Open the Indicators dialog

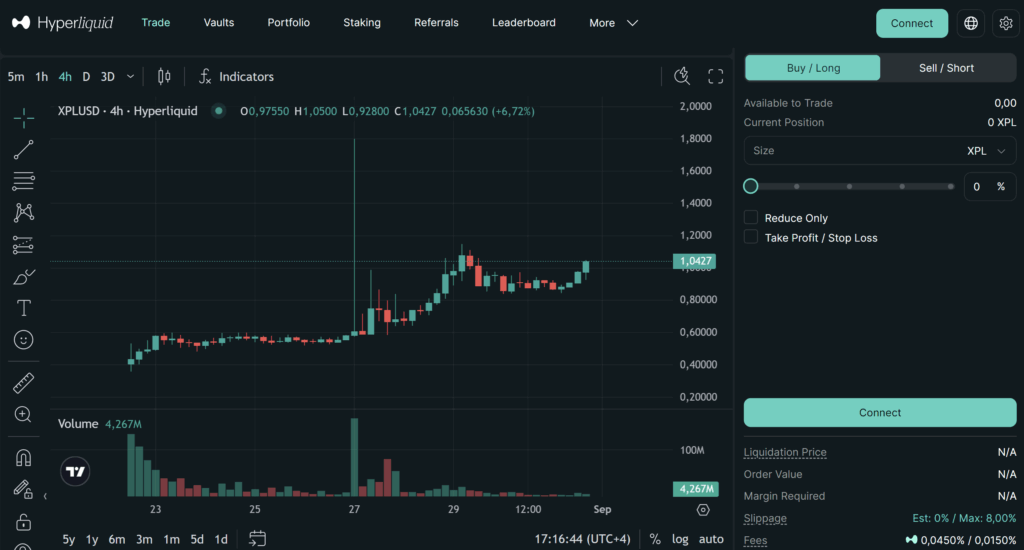236,76
